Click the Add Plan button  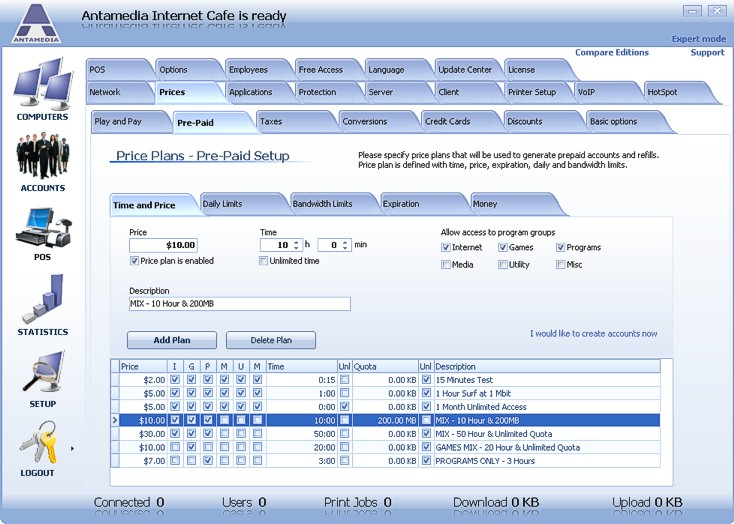(172, 340)
